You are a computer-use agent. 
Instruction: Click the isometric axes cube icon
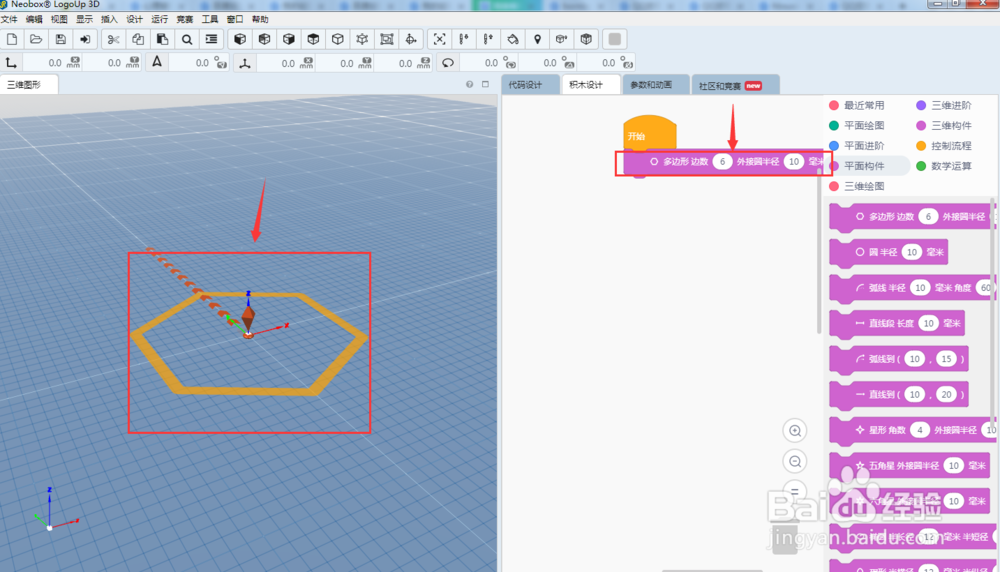coord(362,40)
